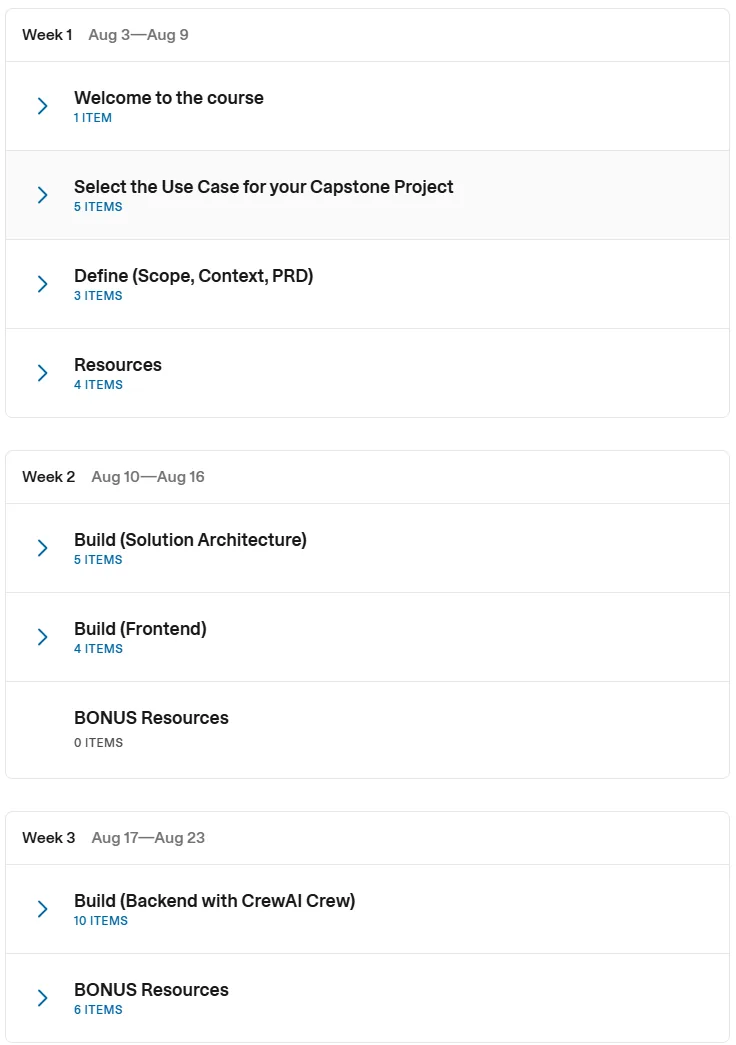736x1045 pixels.
Task: Expand chevron for Week 3 BONUS Resources
Action: (42, 998)
